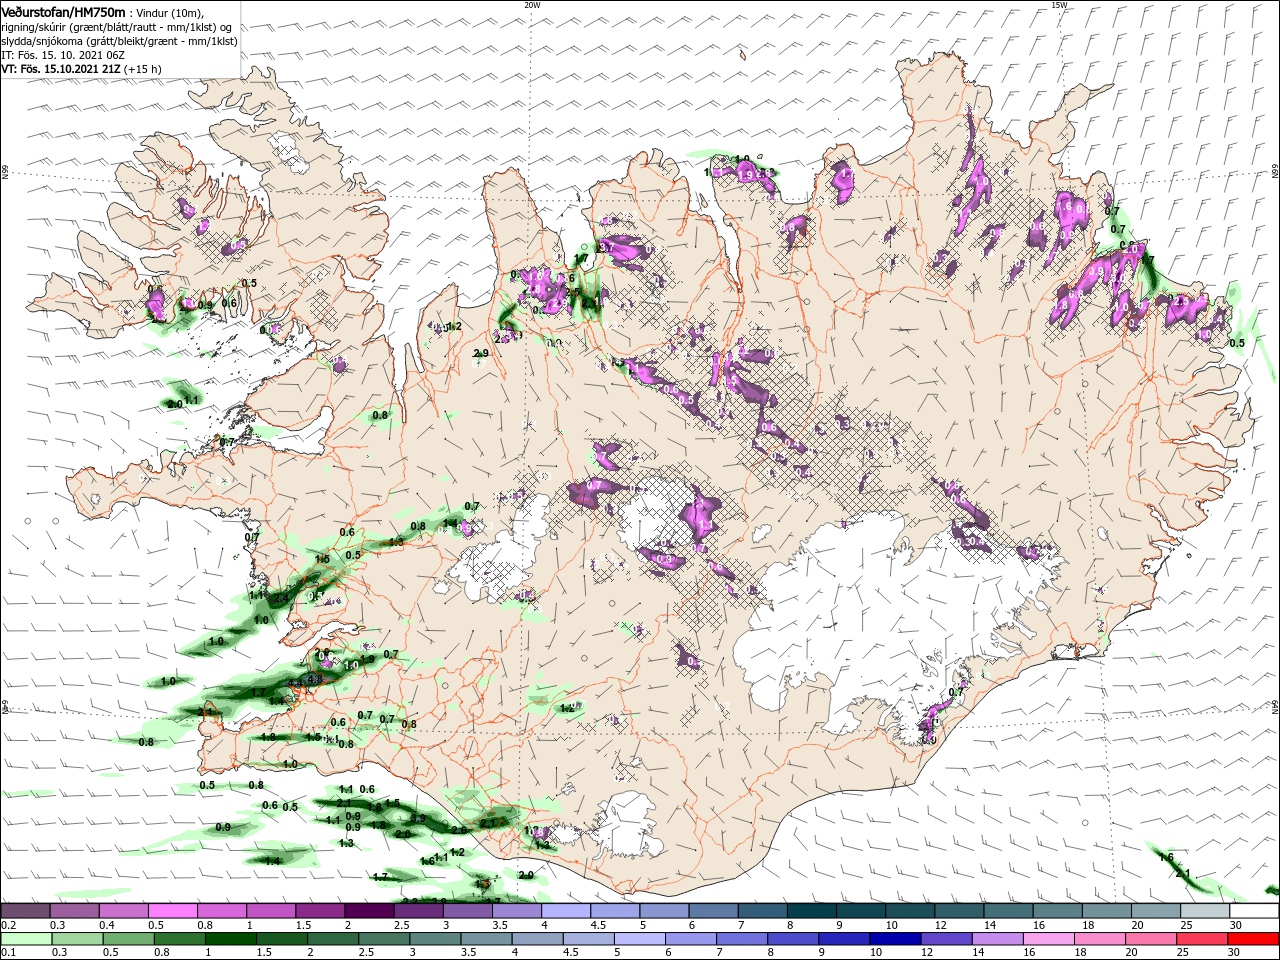Click the palest green 0.1 swatch in lower legend
This screenshot has width=1280, height=960.
pos(26,938)
